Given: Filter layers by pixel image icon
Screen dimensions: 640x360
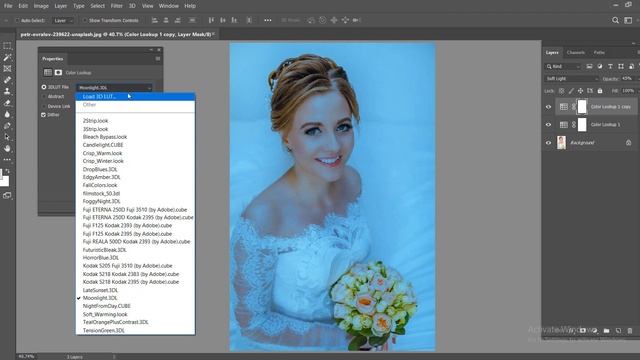Looking at the screenshot, I should [x=589, y=66].
